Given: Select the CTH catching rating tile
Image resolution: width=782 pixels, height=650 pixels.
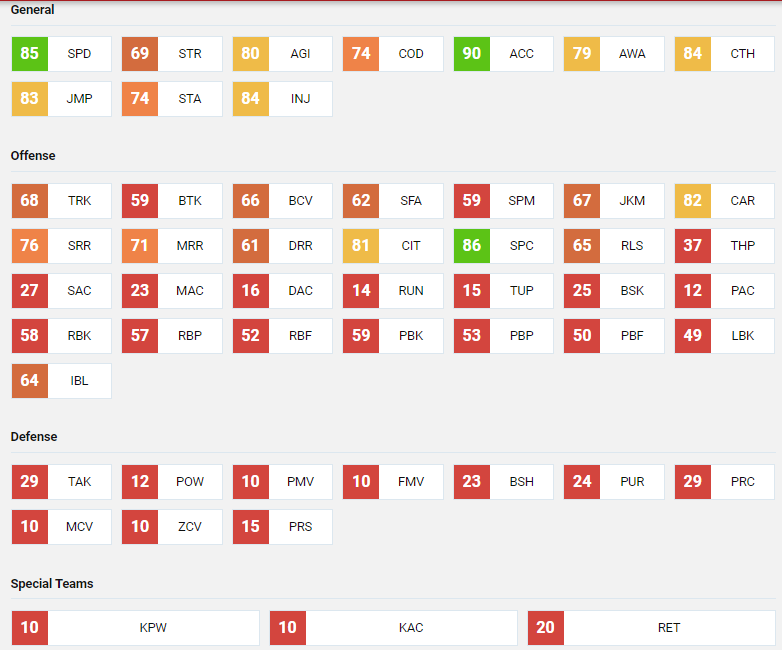Looking at the screenshot, I should pyautogui.click(x=724, y=54).
